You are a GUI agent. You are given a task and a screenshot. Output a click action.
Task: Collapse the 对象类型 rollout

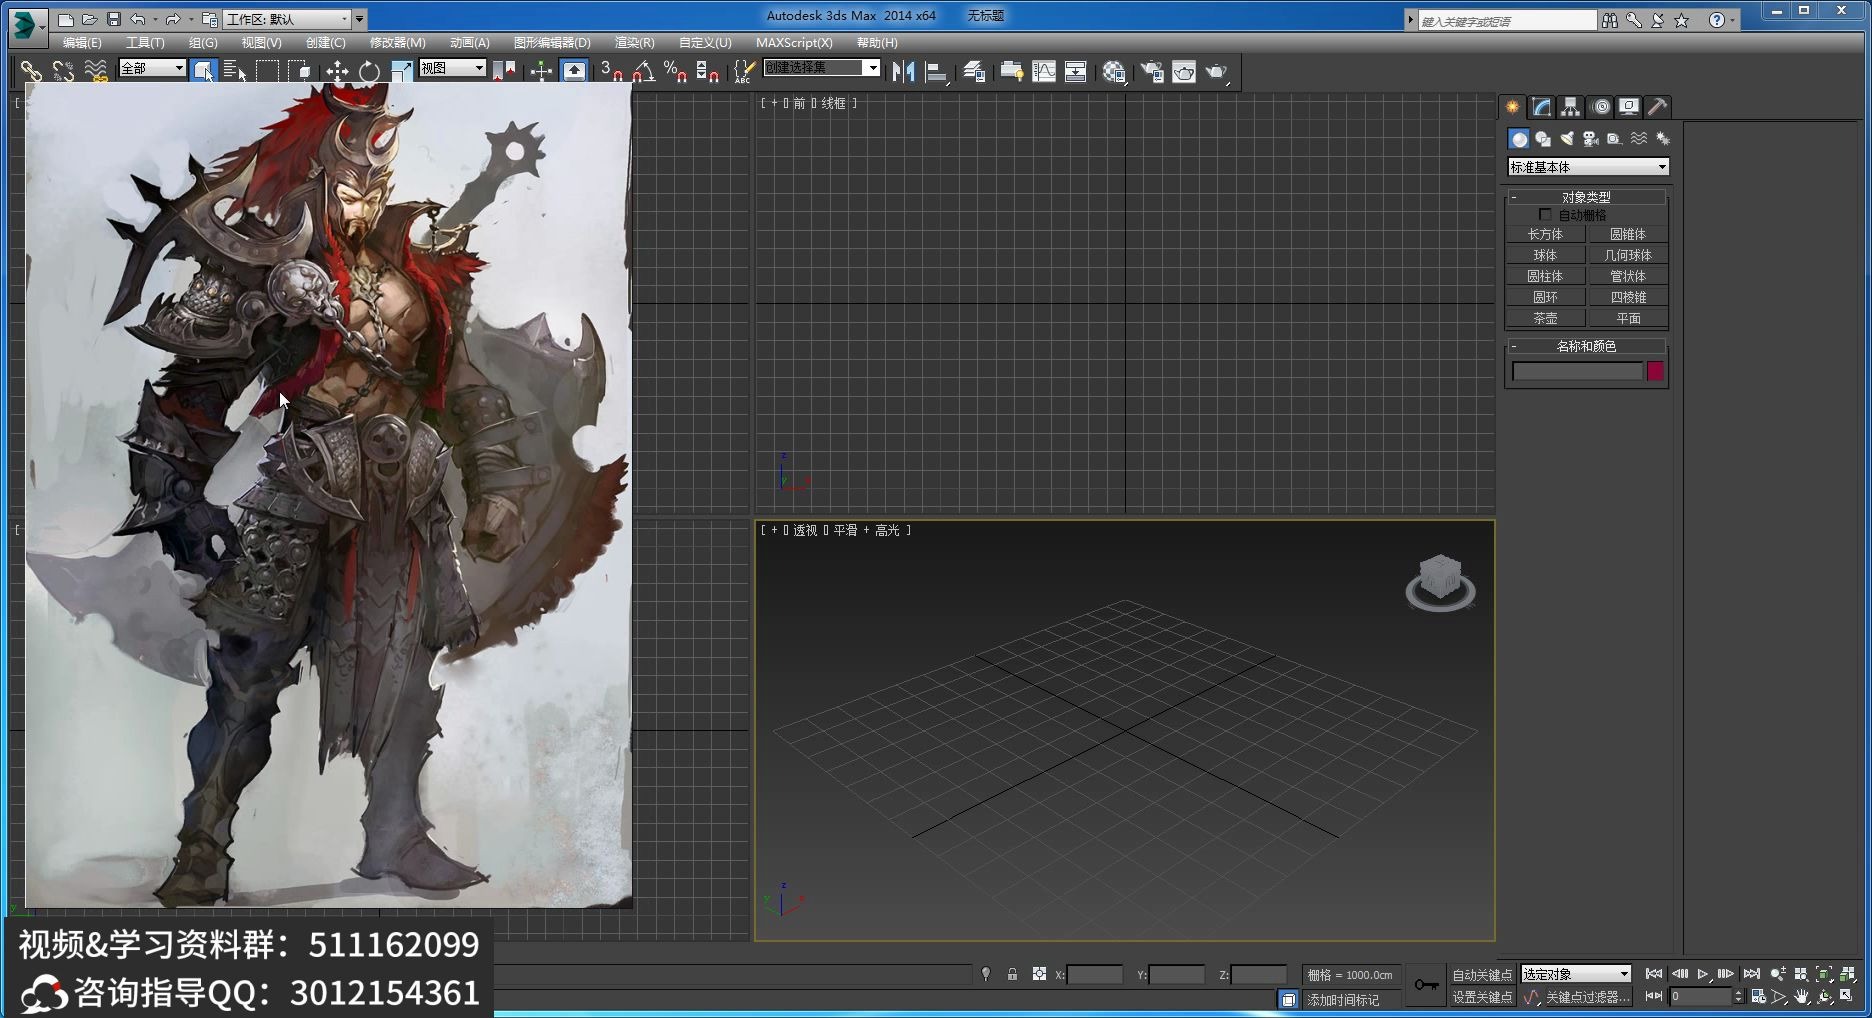[1585, 197]
